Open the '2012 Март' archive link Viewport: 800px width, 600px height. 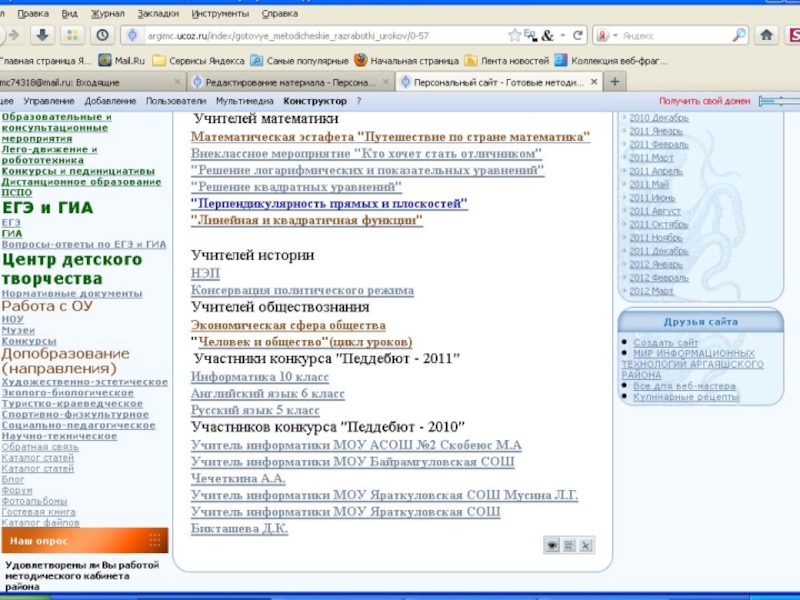click(x=653, y=291)
